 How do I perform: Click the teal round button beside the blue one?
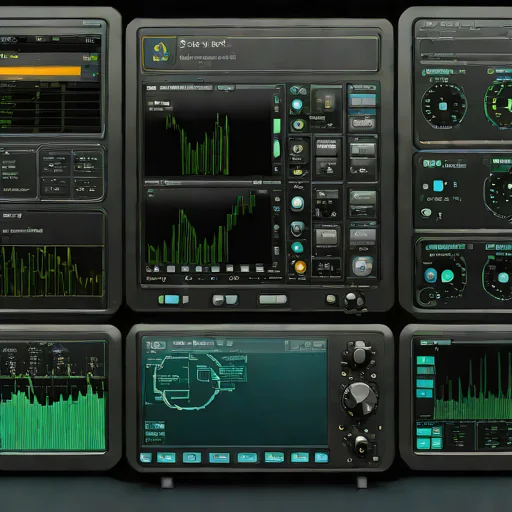click(x=447, y=276)
